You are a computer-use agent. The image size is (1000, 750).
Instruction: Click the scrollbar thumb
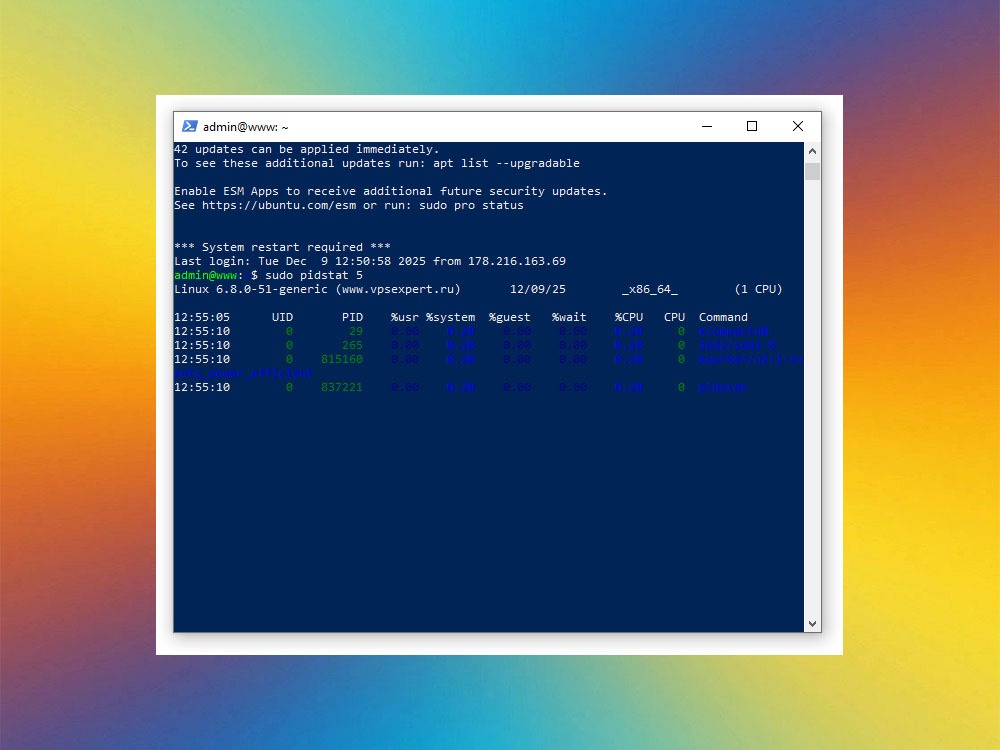[x=812, y=170]
